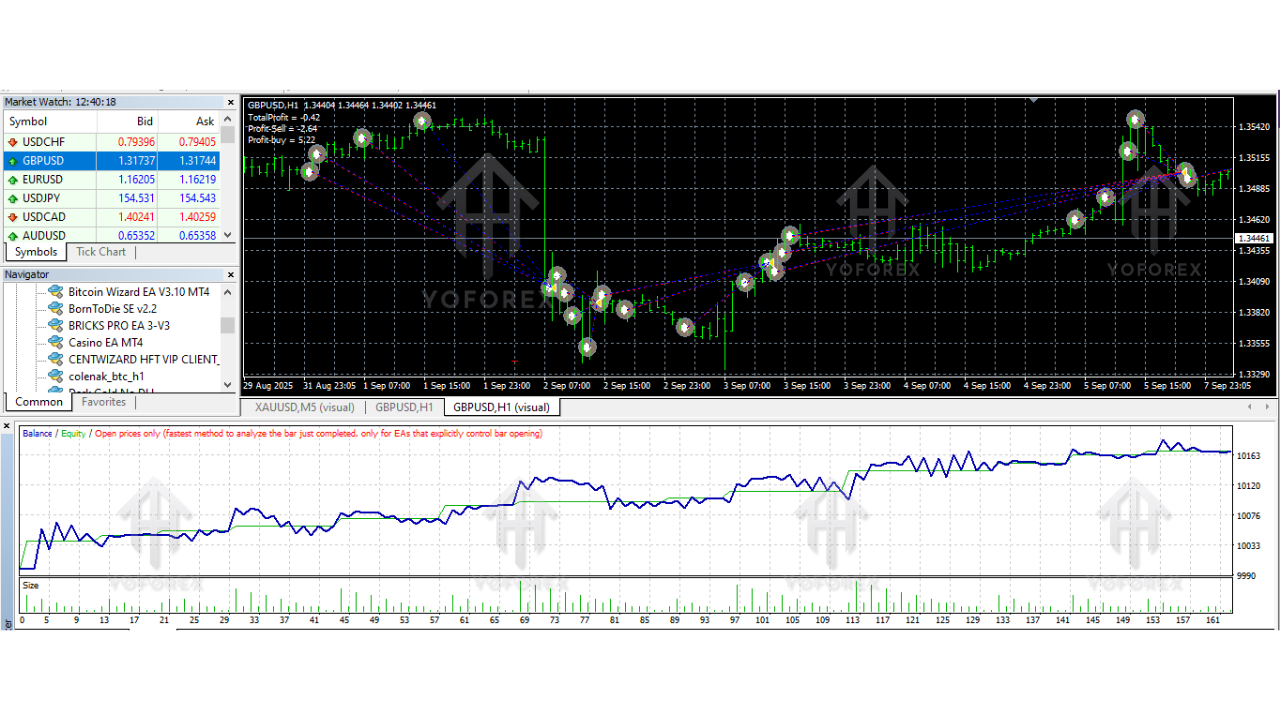Screen dimensions: 1280x720
Task: Toggle the Balance line in the tester graph
Action: coord(37,433)
